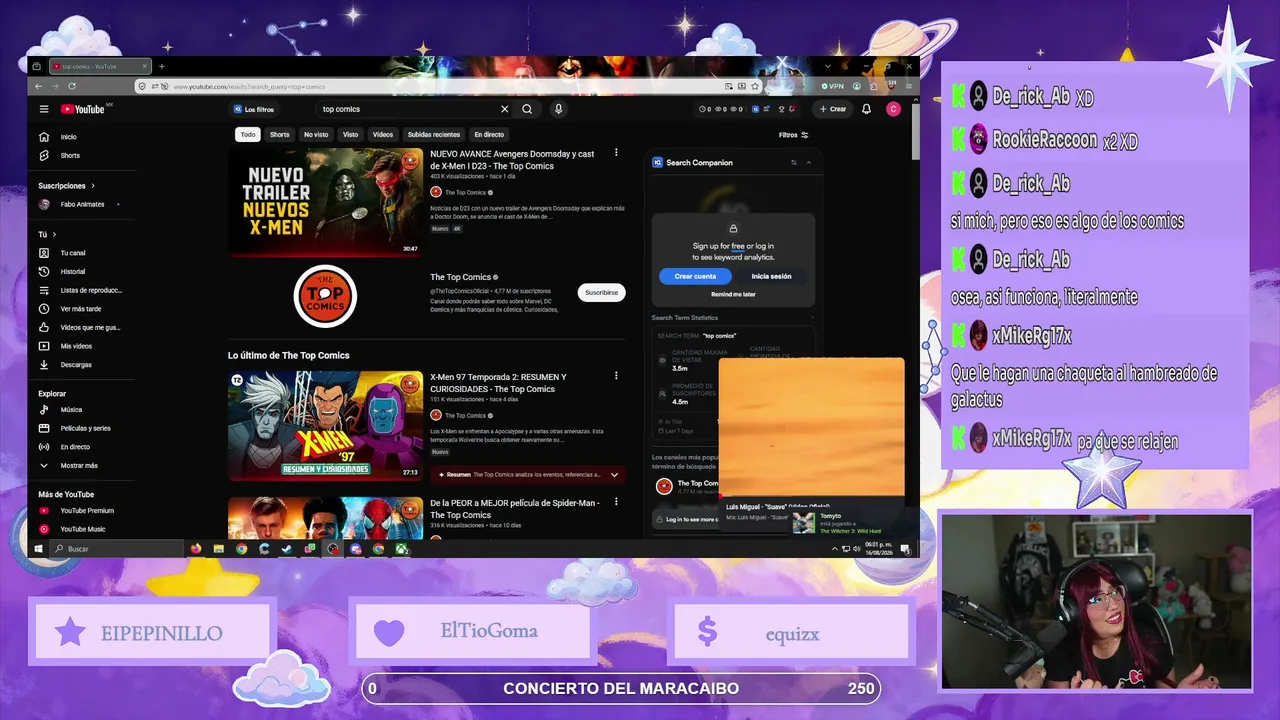Show hidden icons in the system tray

coord(835,549)
